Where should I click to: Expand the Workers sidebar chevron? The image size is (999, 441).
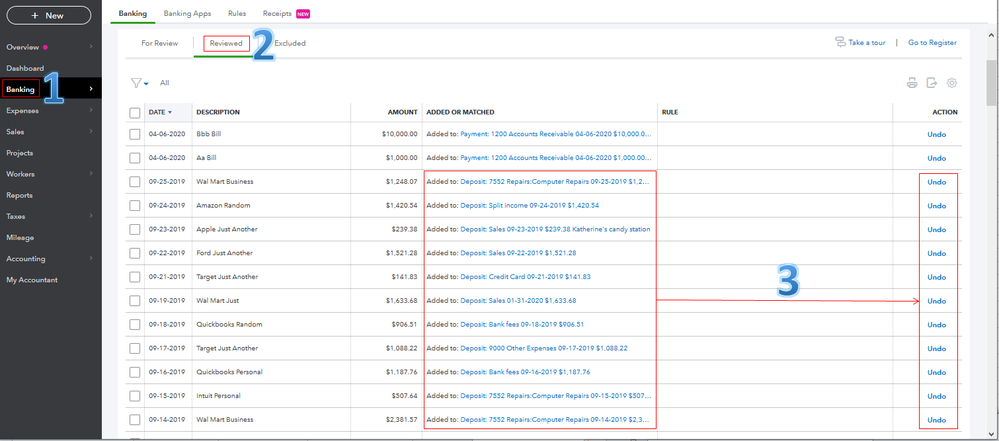91,174
